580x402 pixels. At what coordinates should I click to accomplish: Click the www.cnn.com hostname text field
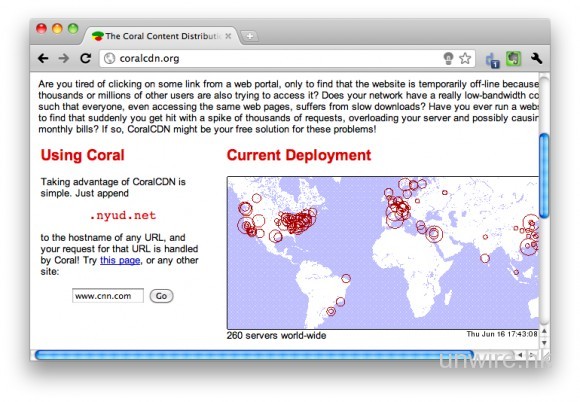[x=108, y=296]
